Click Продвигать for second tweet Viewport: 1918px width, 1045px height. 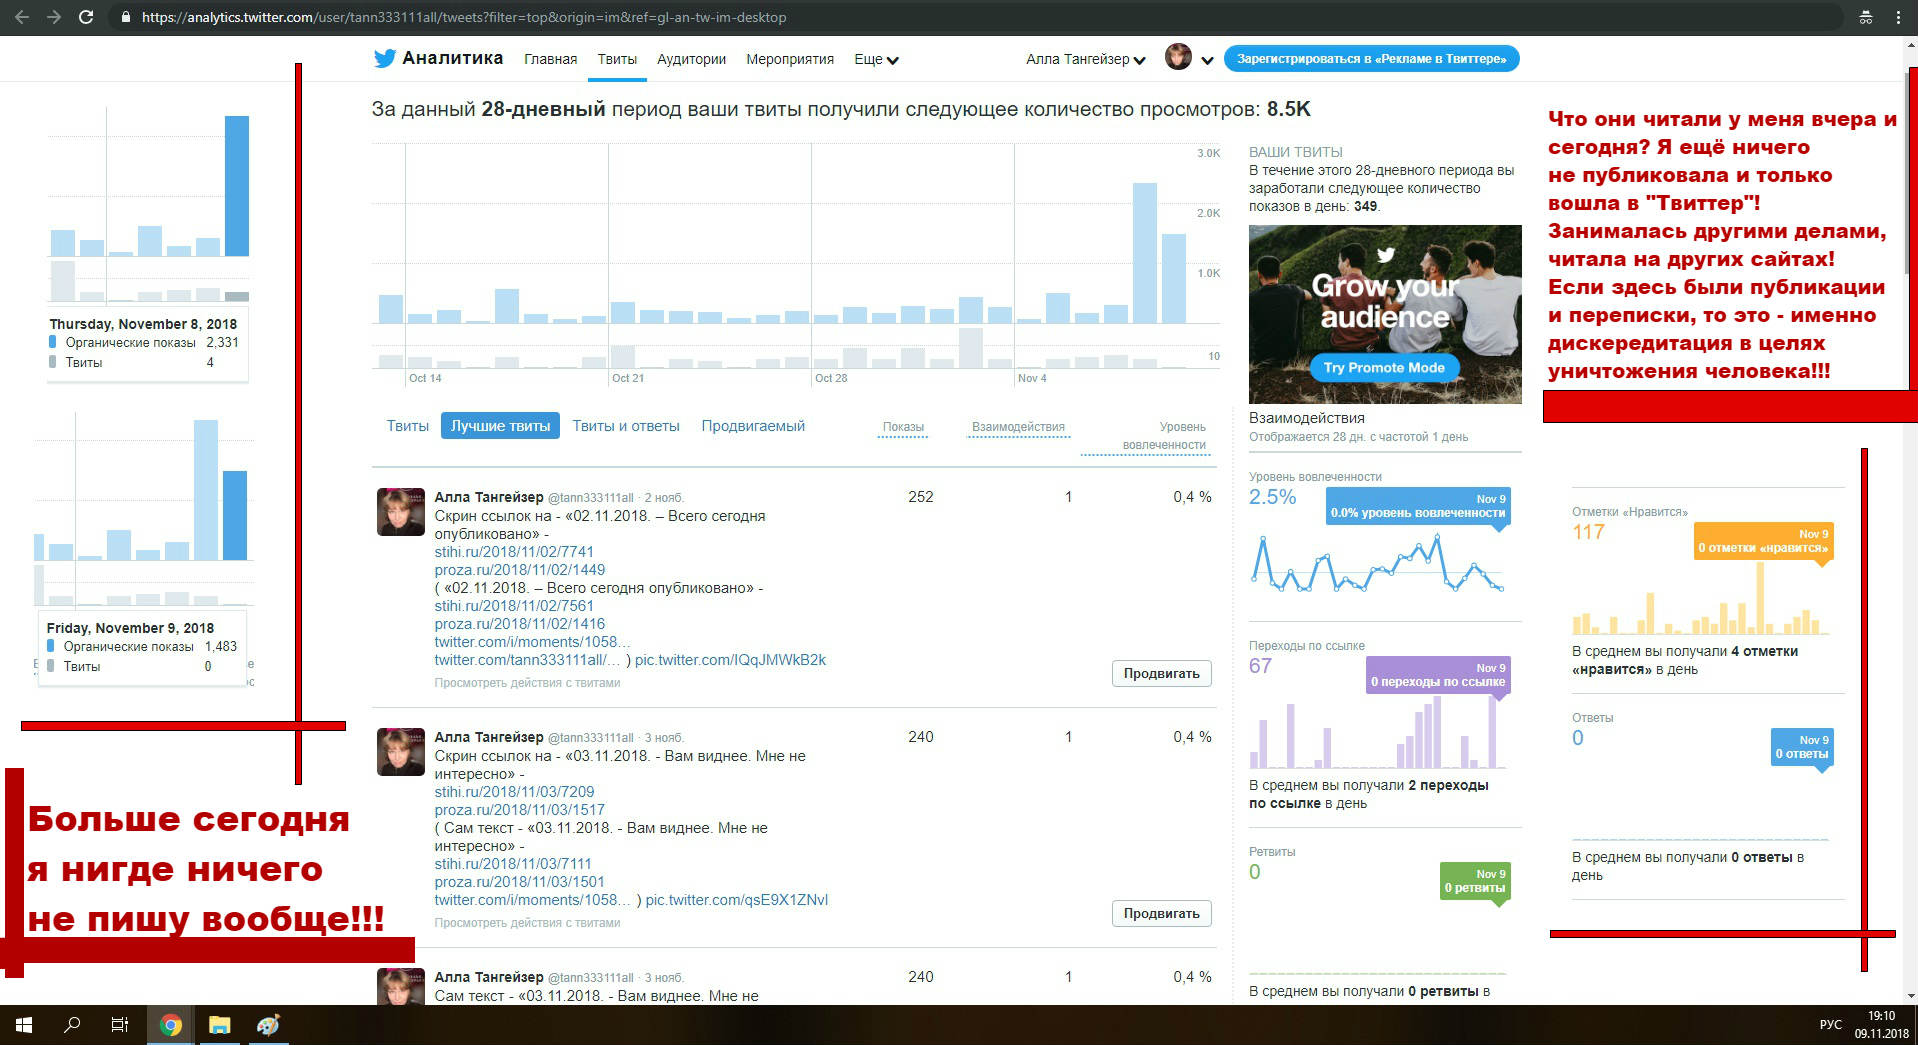[1161, 914]
